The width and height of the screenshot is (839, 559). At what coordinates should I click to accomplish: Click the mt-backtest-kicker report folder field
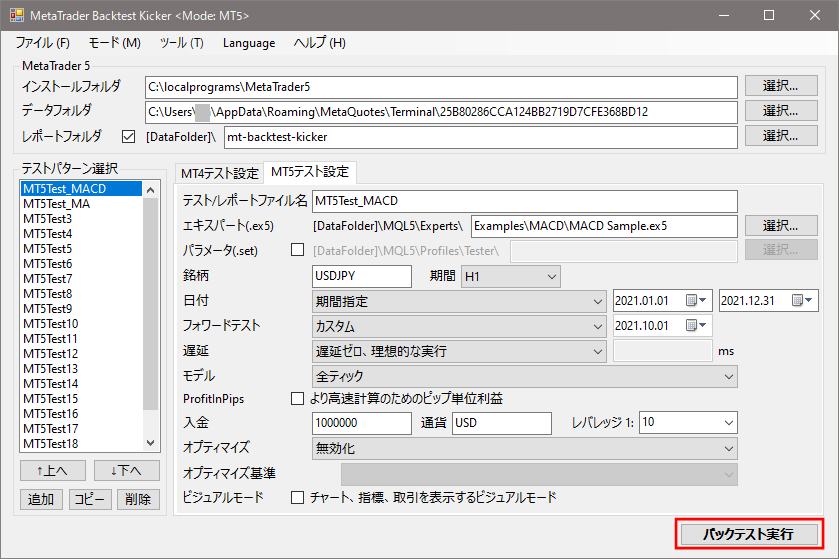pos(480,137)
